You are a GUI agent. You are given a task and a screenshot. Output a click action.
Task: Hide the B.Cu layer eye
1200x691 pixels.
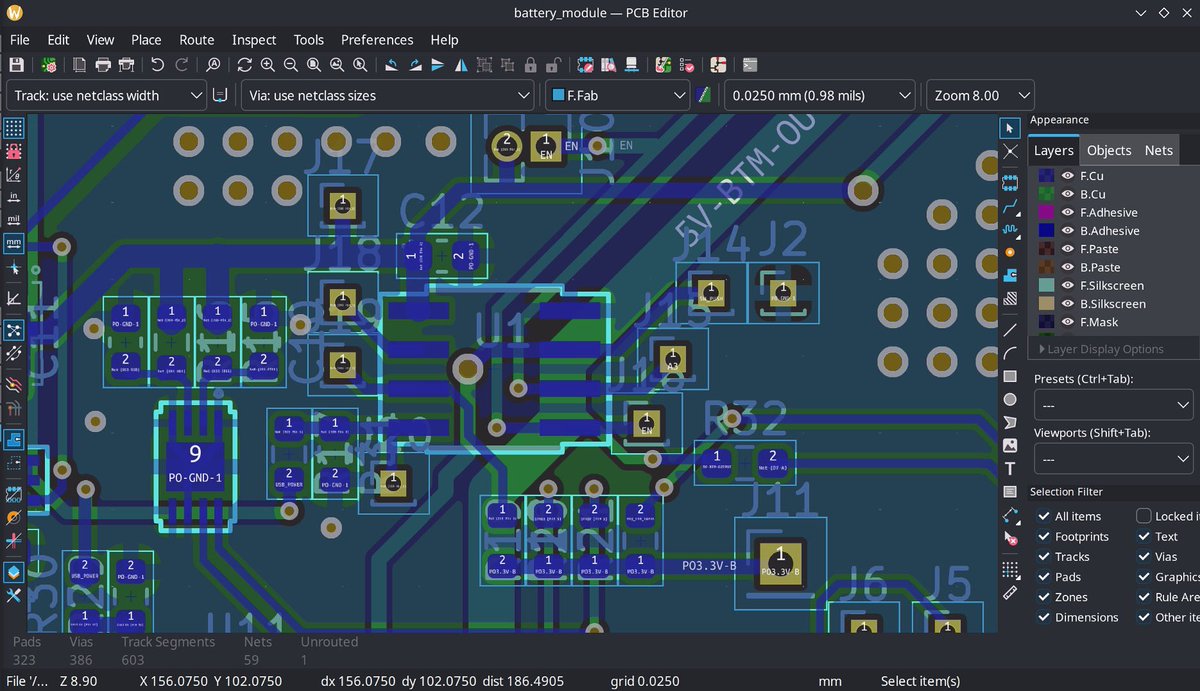coord(1067,194)
